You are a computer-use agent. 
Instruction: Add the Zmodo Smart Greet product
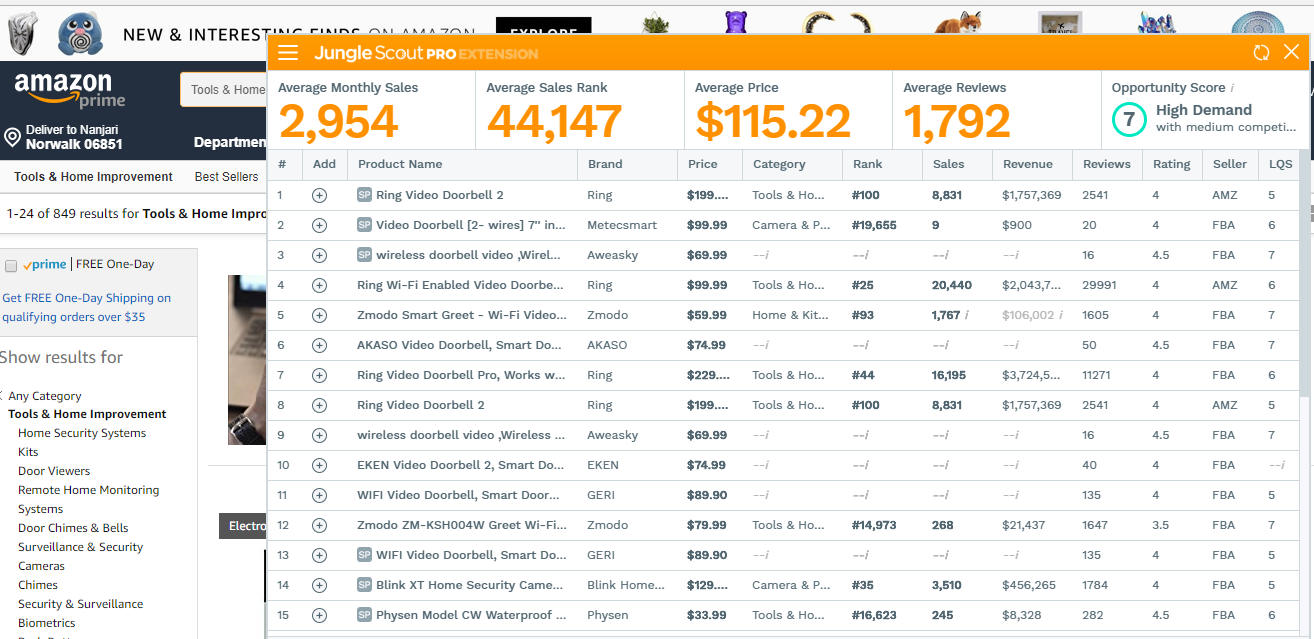click(x=319, y=315)
